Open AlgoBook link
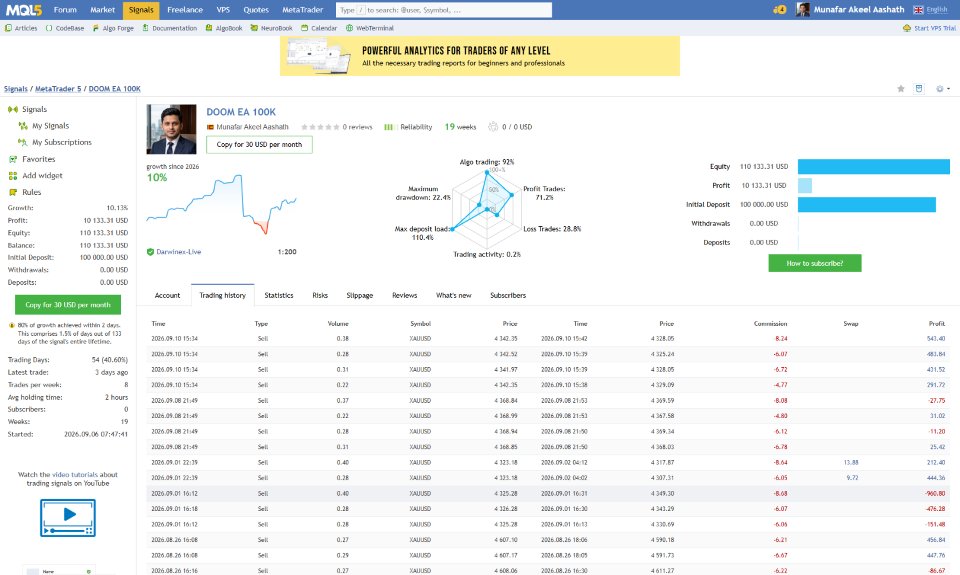This screenshot has height=575, width=960. (224, 28)
